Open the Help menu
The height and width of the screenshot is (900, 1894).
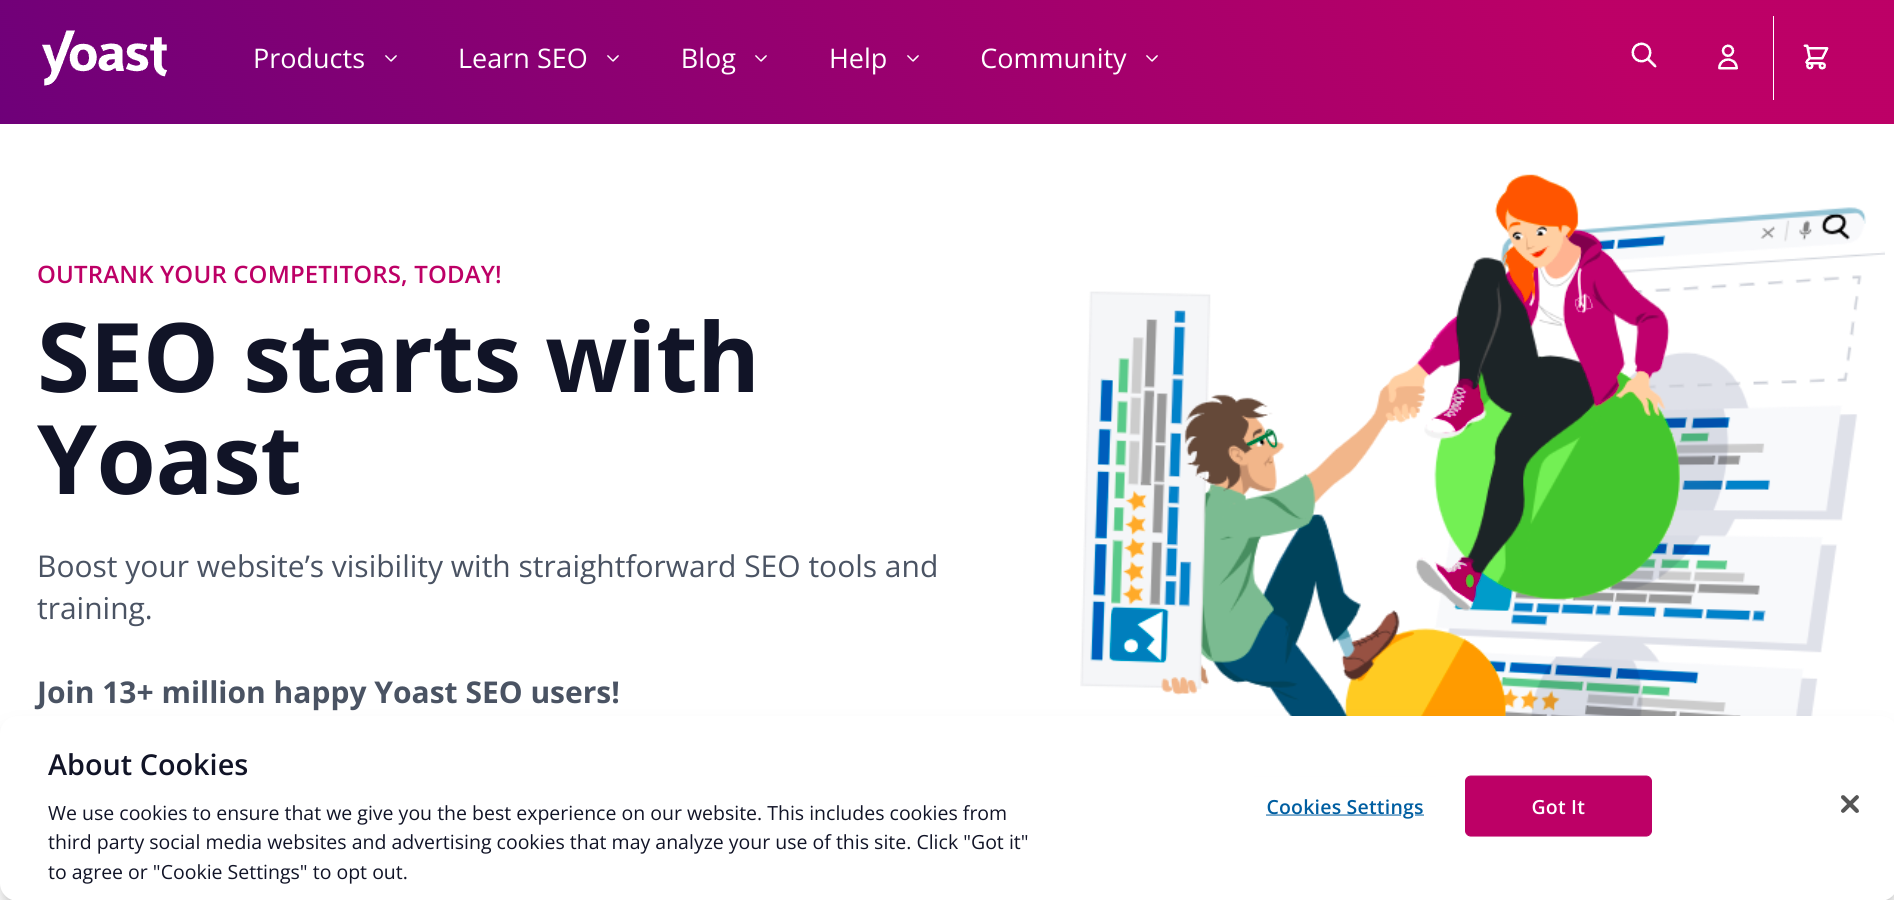coord(858,59)
